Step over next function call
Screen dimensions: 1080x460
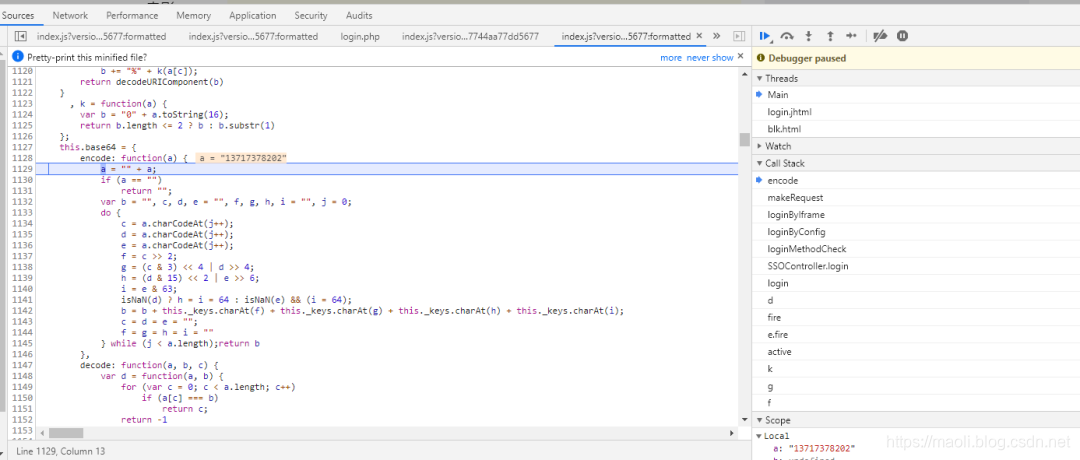787,36
